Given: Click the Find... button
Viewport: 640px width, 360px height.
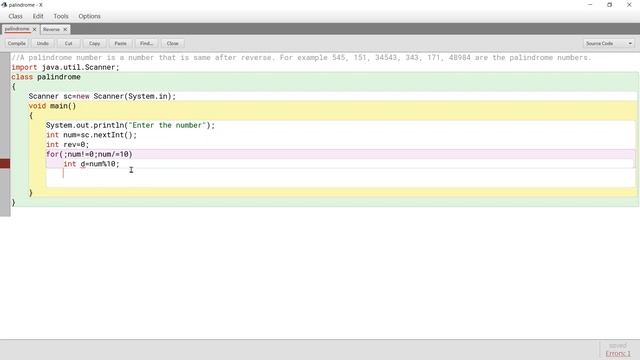Looking at the screenshot, I should point(147,43).
